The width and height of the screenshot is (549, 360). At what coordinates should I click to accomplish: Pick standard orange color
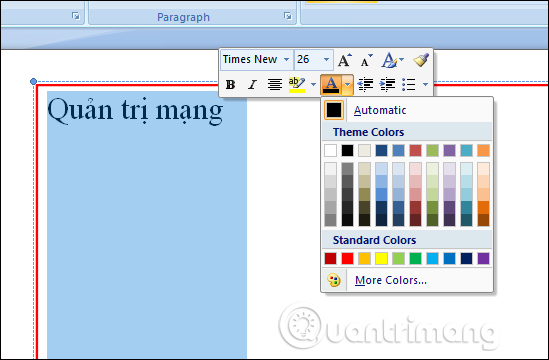coord(364,258)
